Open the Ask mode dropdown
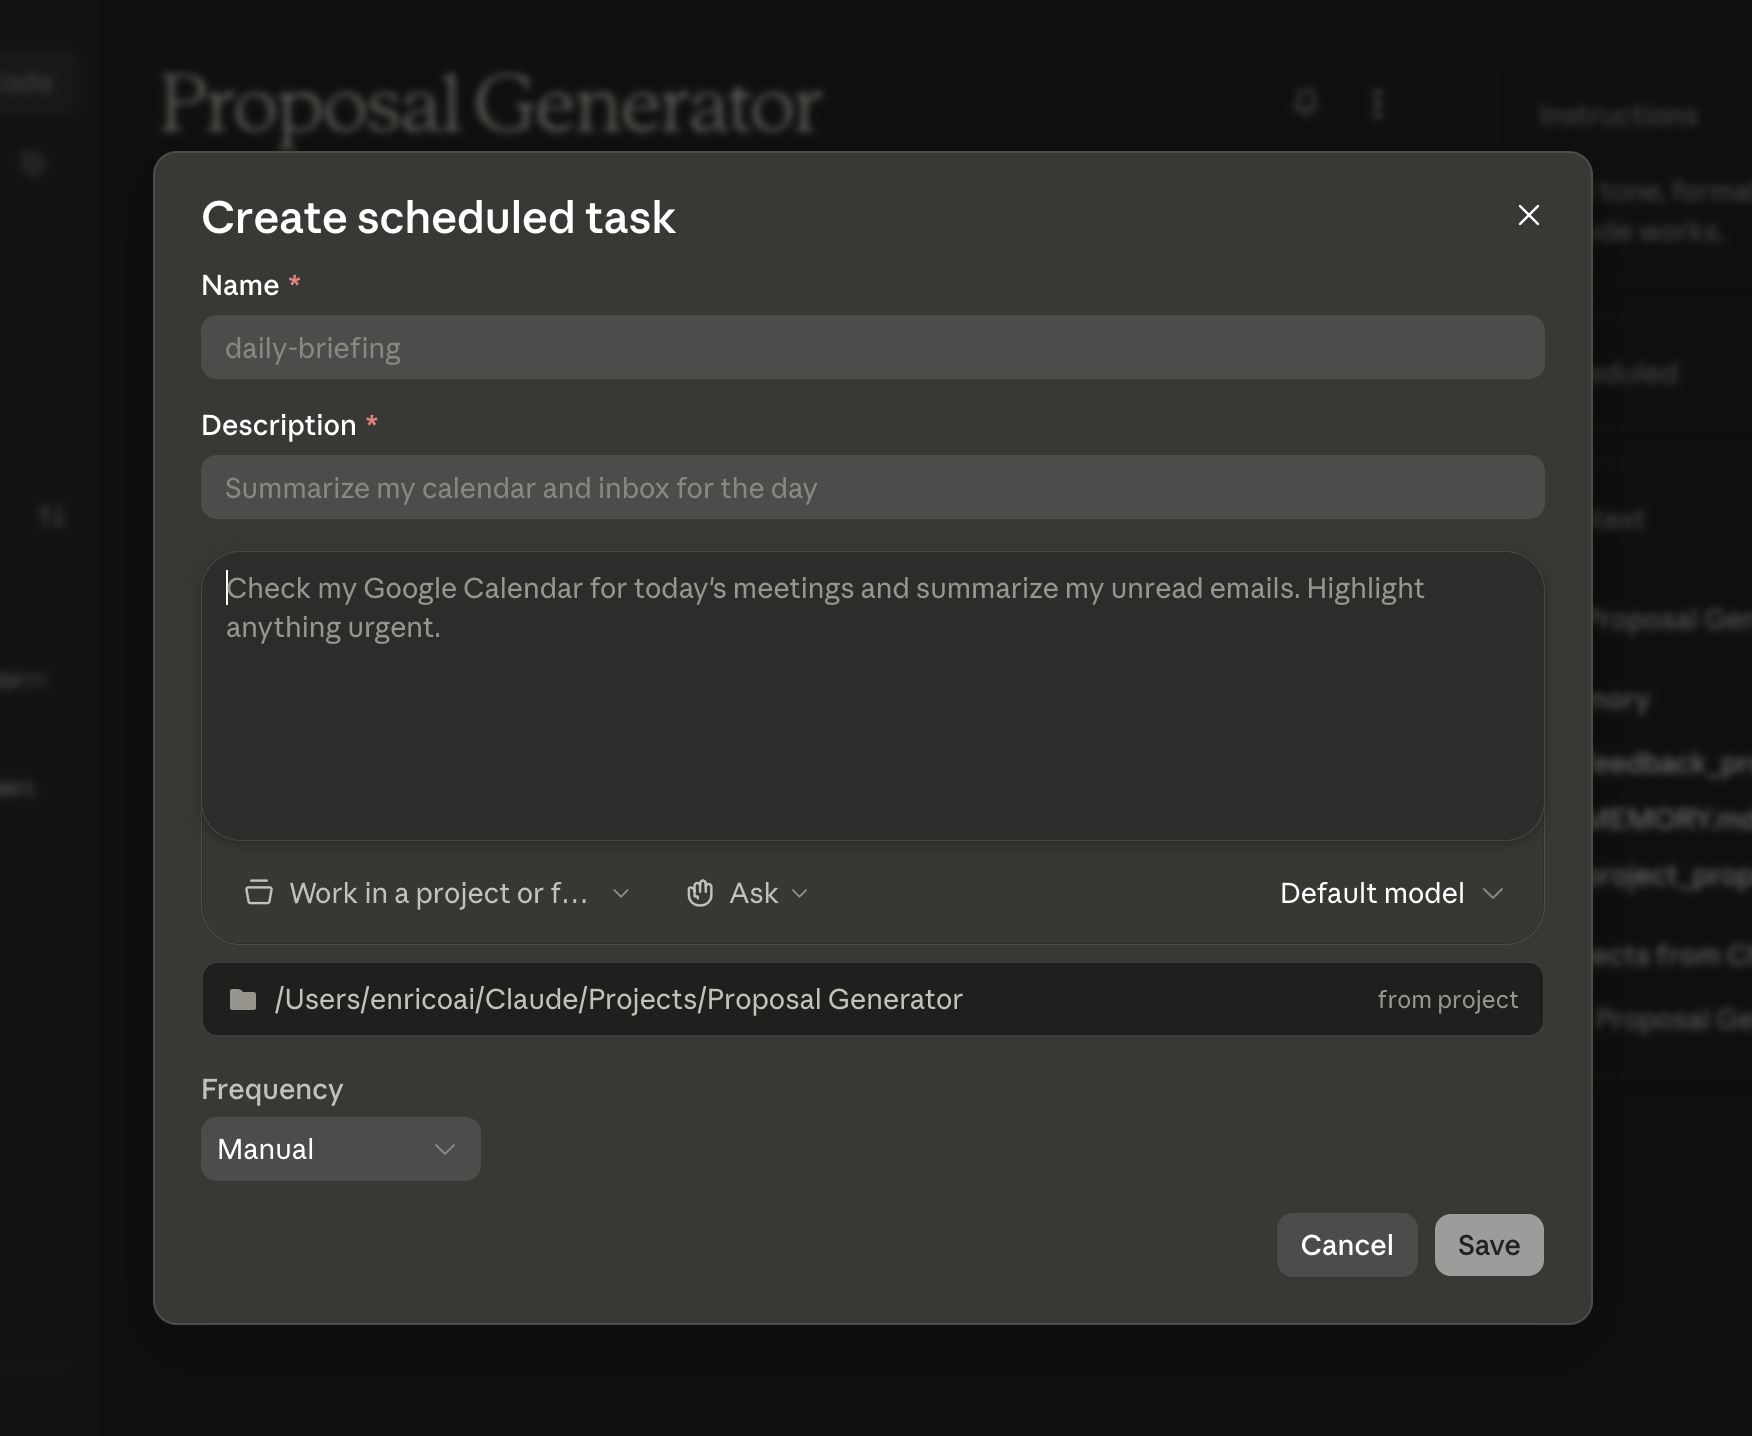 click(x=747, y=893)
